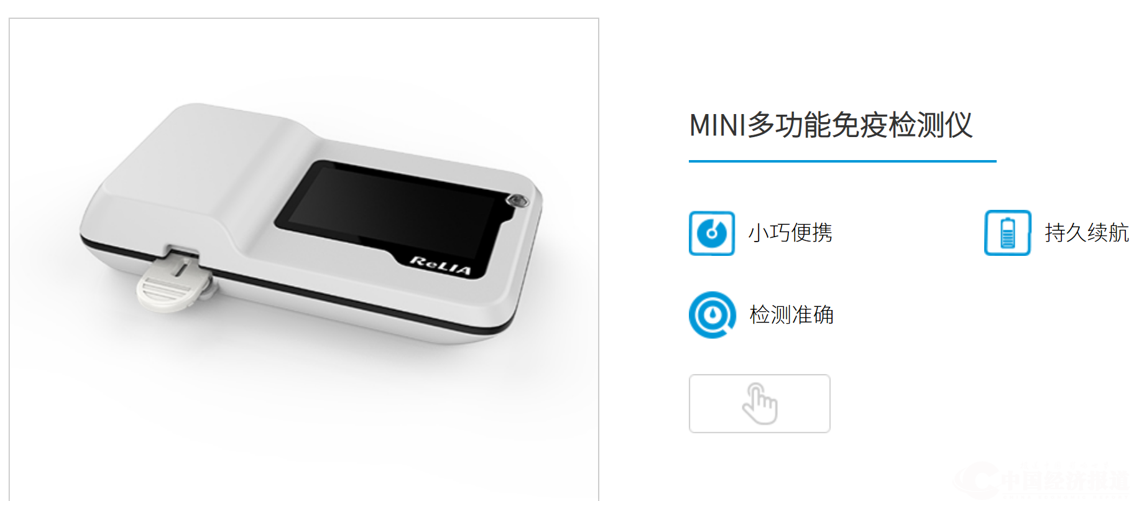Screen dimensions: 1147x510
Task: Click the 小巧便携 portable feature icon
Action: tap(712, 233)
